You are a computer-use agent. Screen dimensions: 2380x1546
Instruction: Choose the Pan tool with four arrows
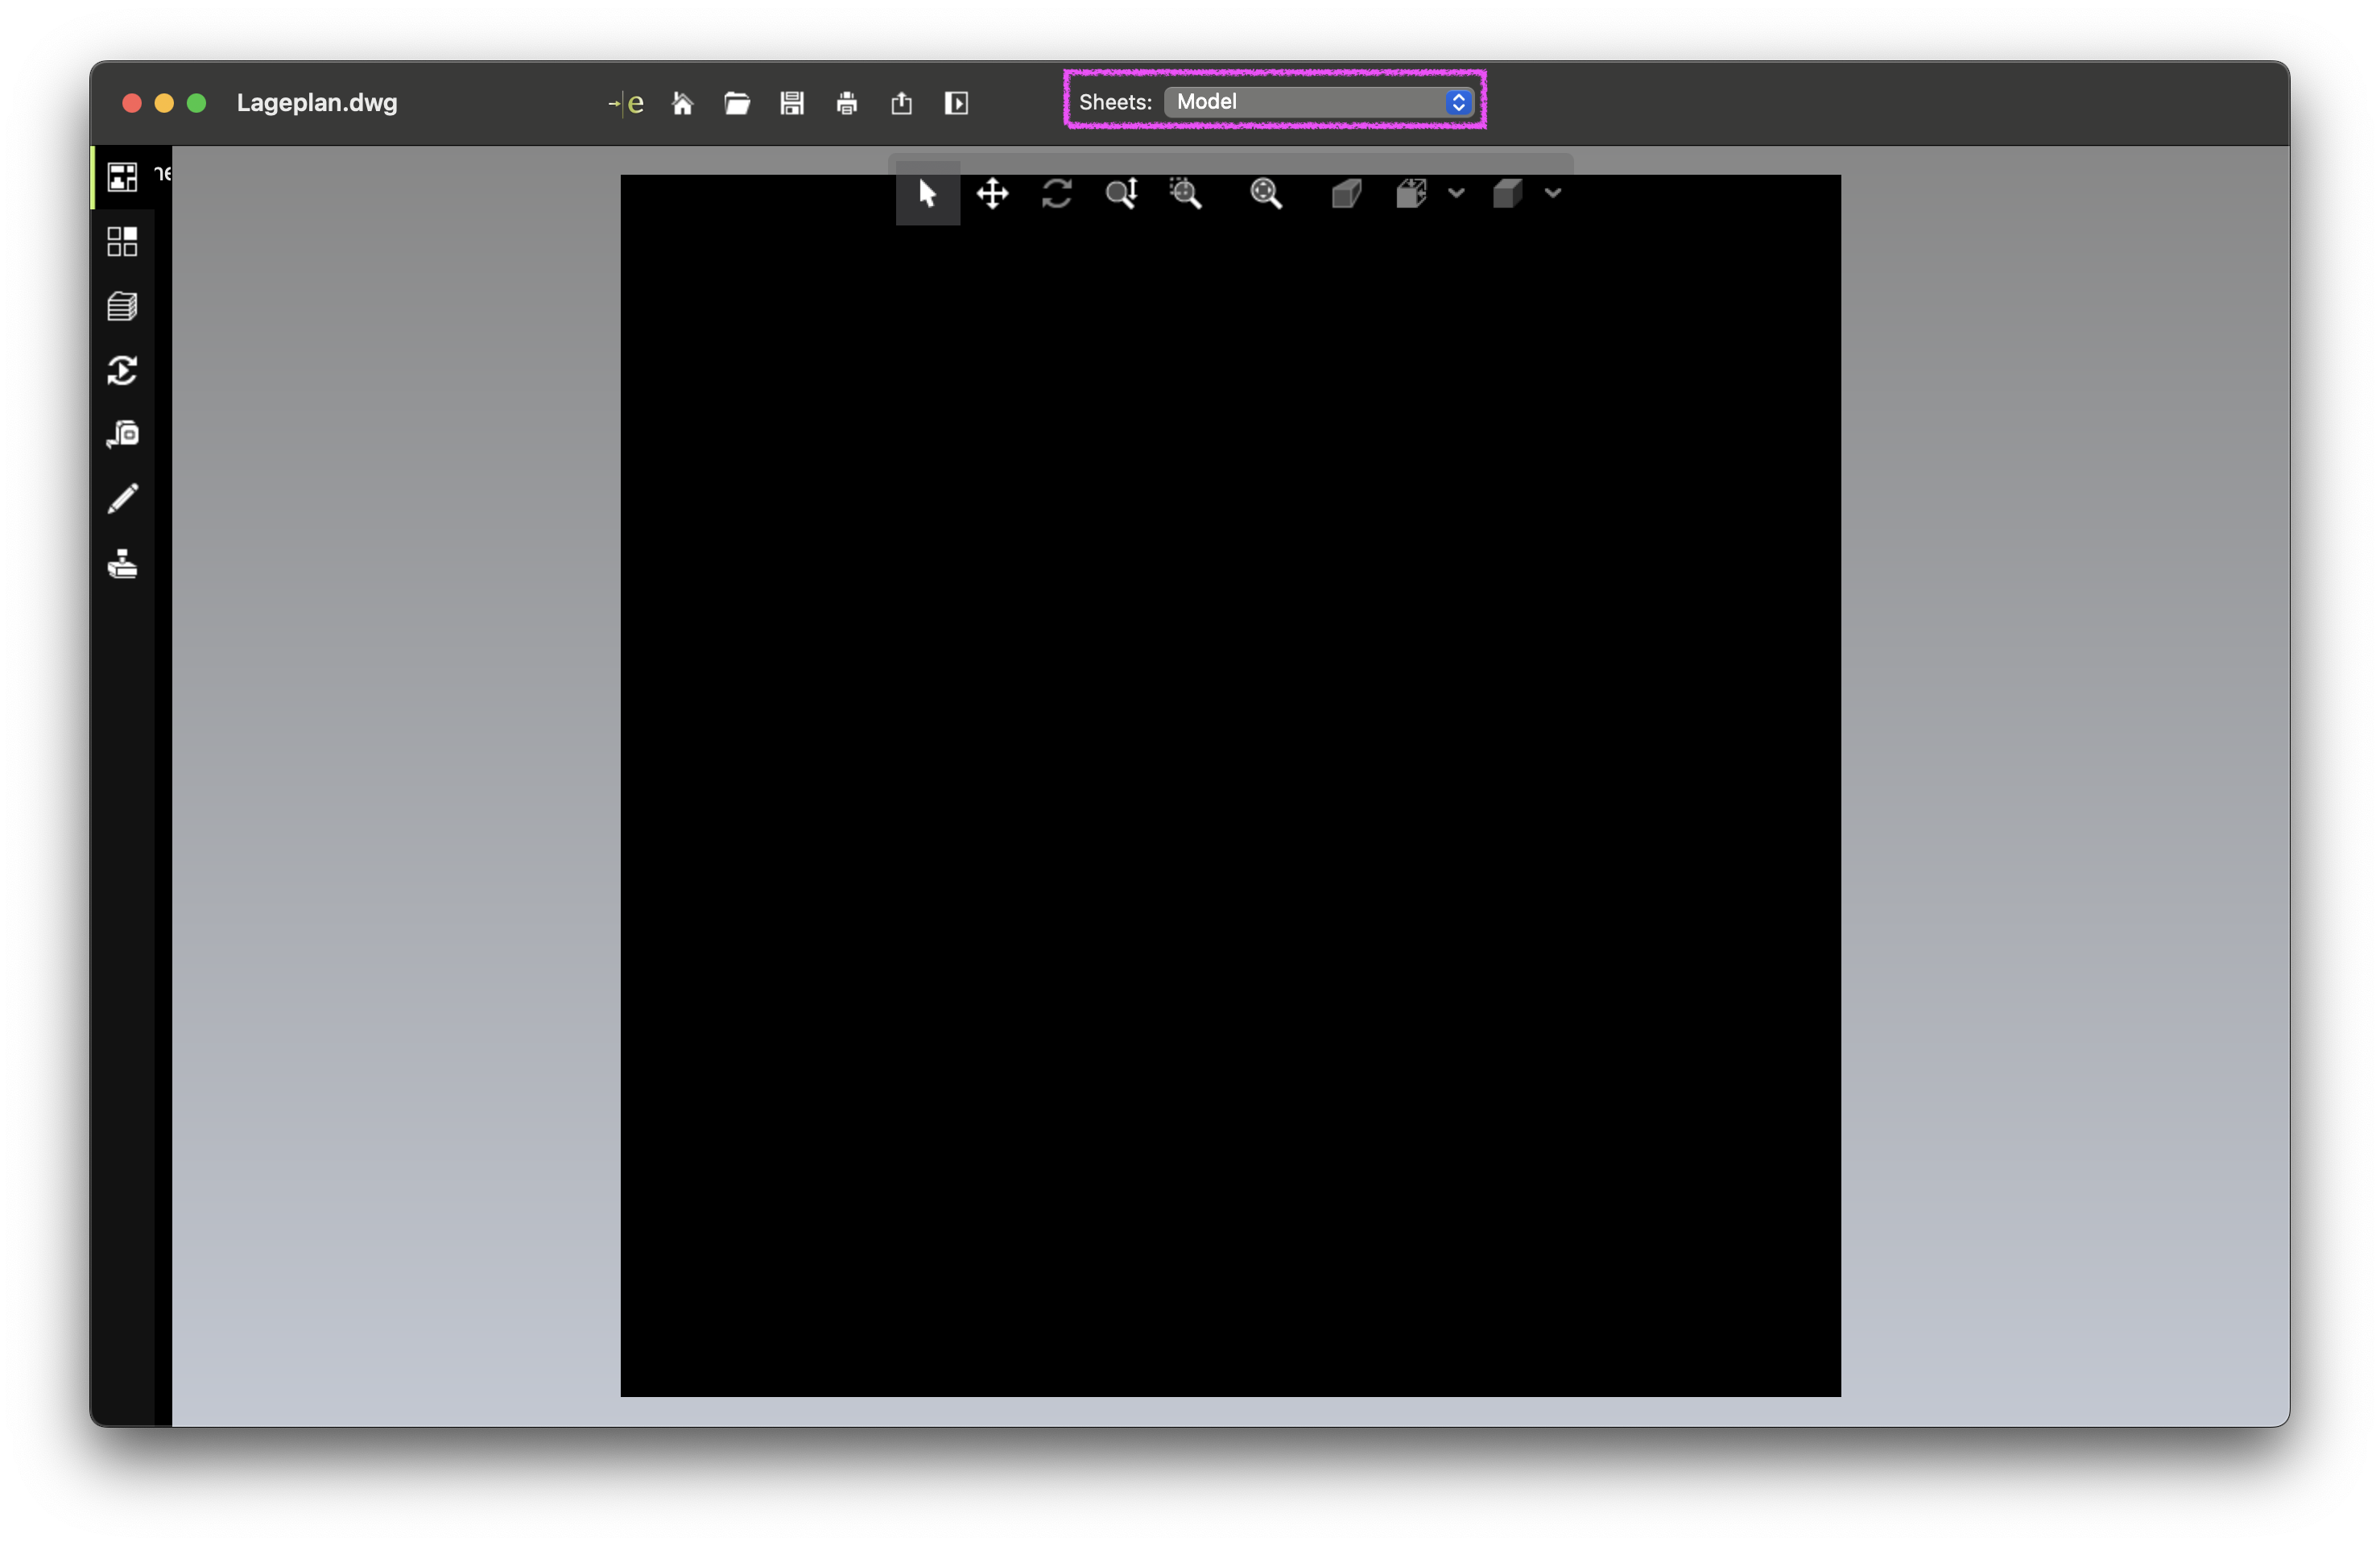(x=992, y=193)
